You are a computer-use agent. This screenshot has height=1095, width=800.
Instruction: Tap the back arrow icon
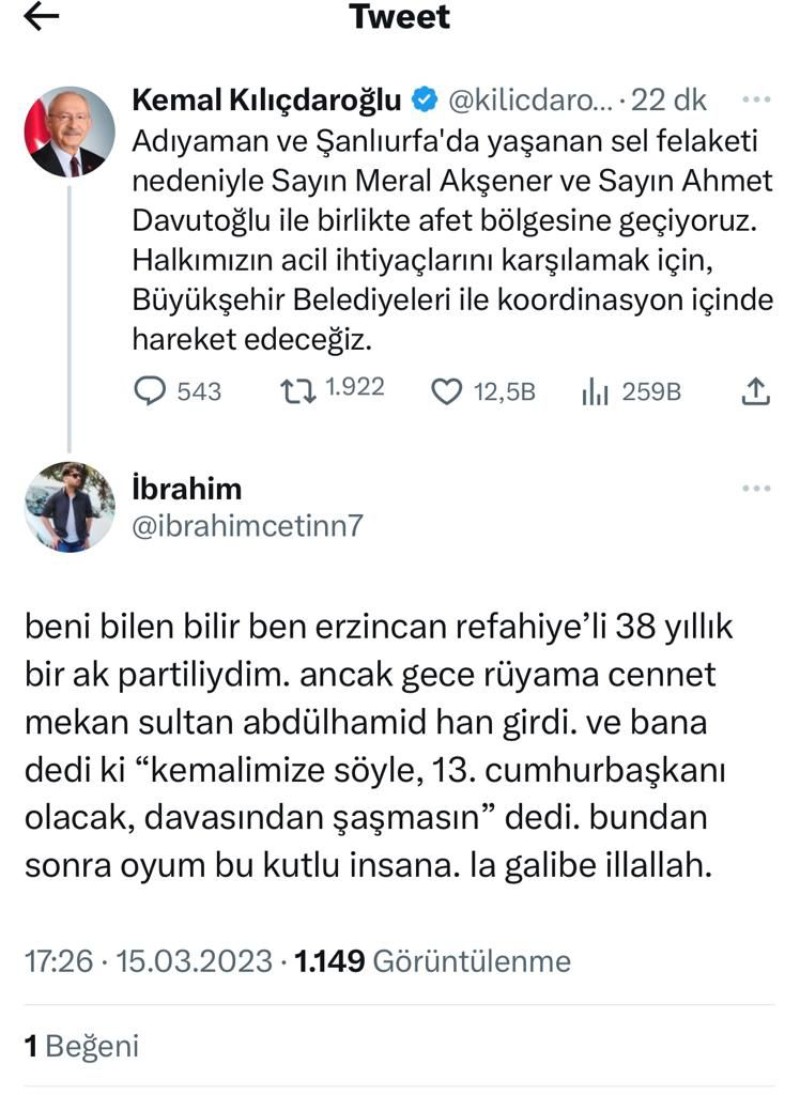point(41,17)
